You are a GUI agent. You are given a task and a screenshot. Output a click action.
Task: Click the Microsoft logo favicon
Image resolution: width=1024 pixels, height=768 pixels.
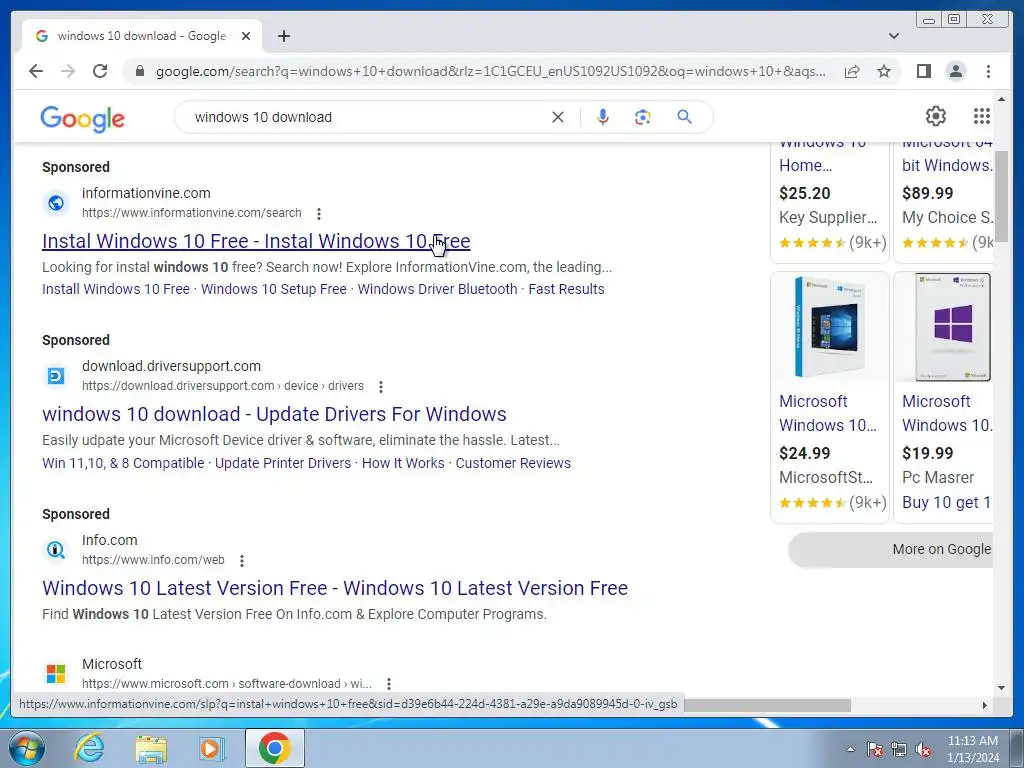pyautogui.click(x=56, y=673)
